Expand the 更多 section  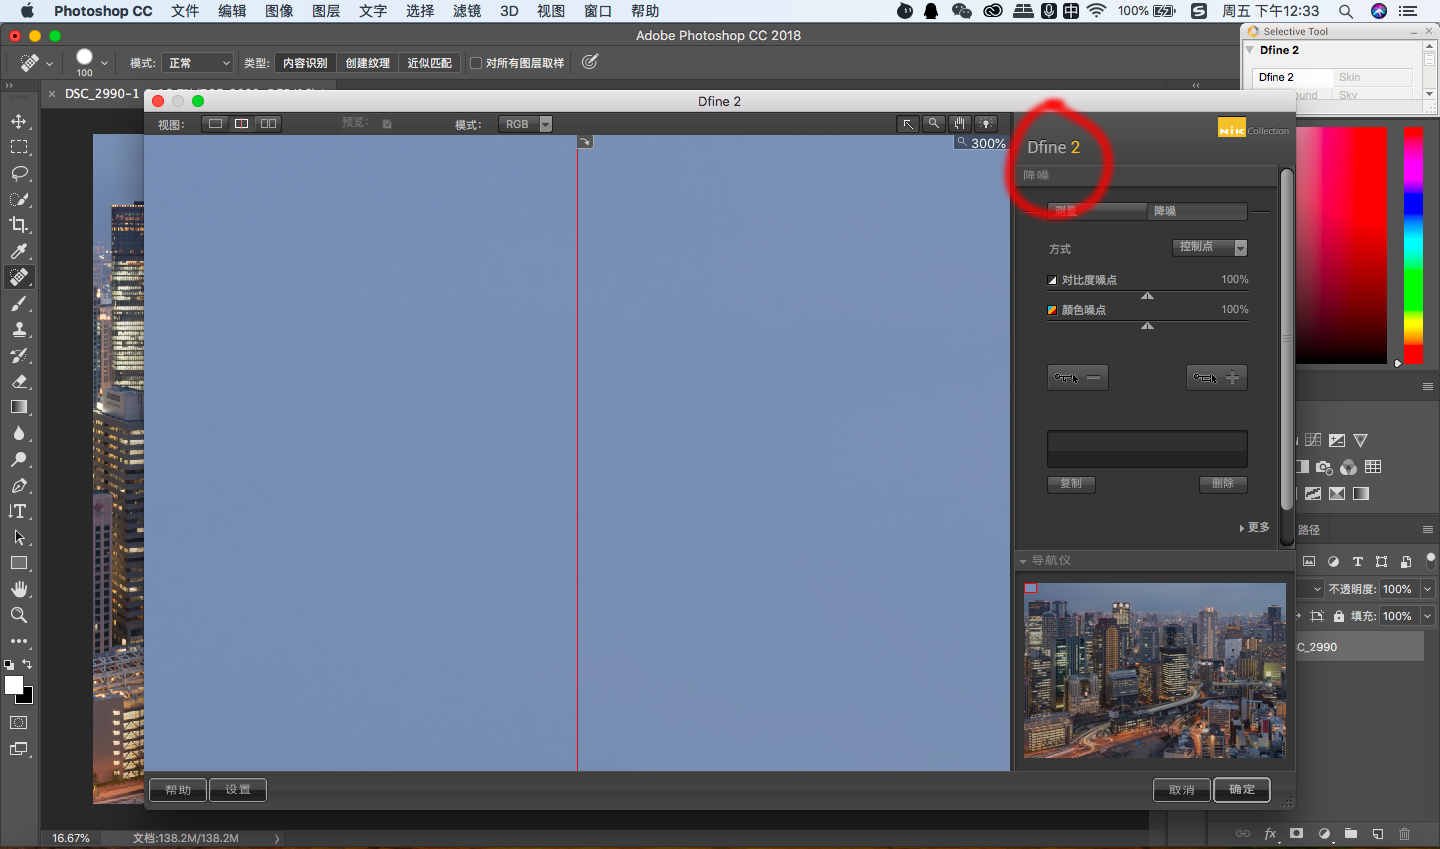coord(1254,527)
